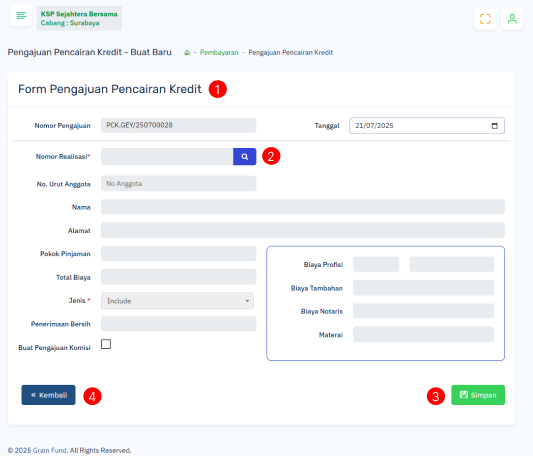The image size is (533, 456).
Task: Click 'Pengajuan Pencairan Kredit - Buat Baru' title
Action: coord(89,52)
